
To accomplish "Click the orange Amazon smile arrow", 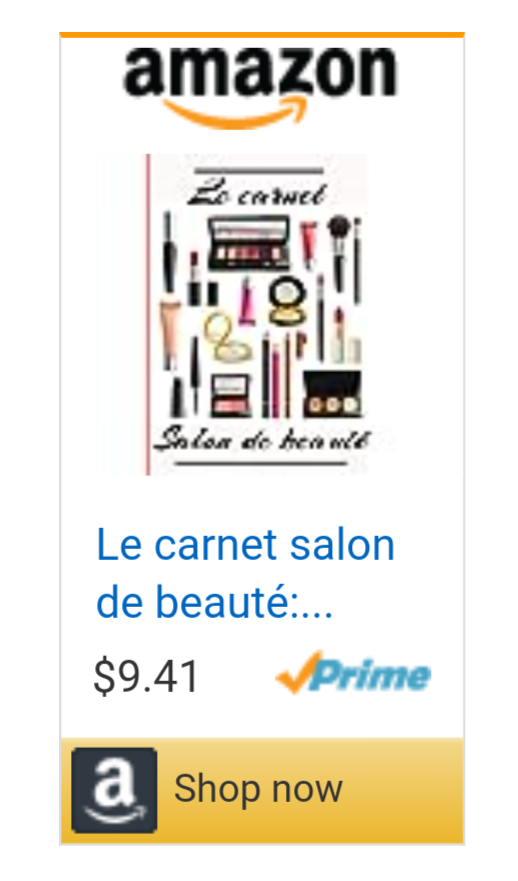I will 235,112.
